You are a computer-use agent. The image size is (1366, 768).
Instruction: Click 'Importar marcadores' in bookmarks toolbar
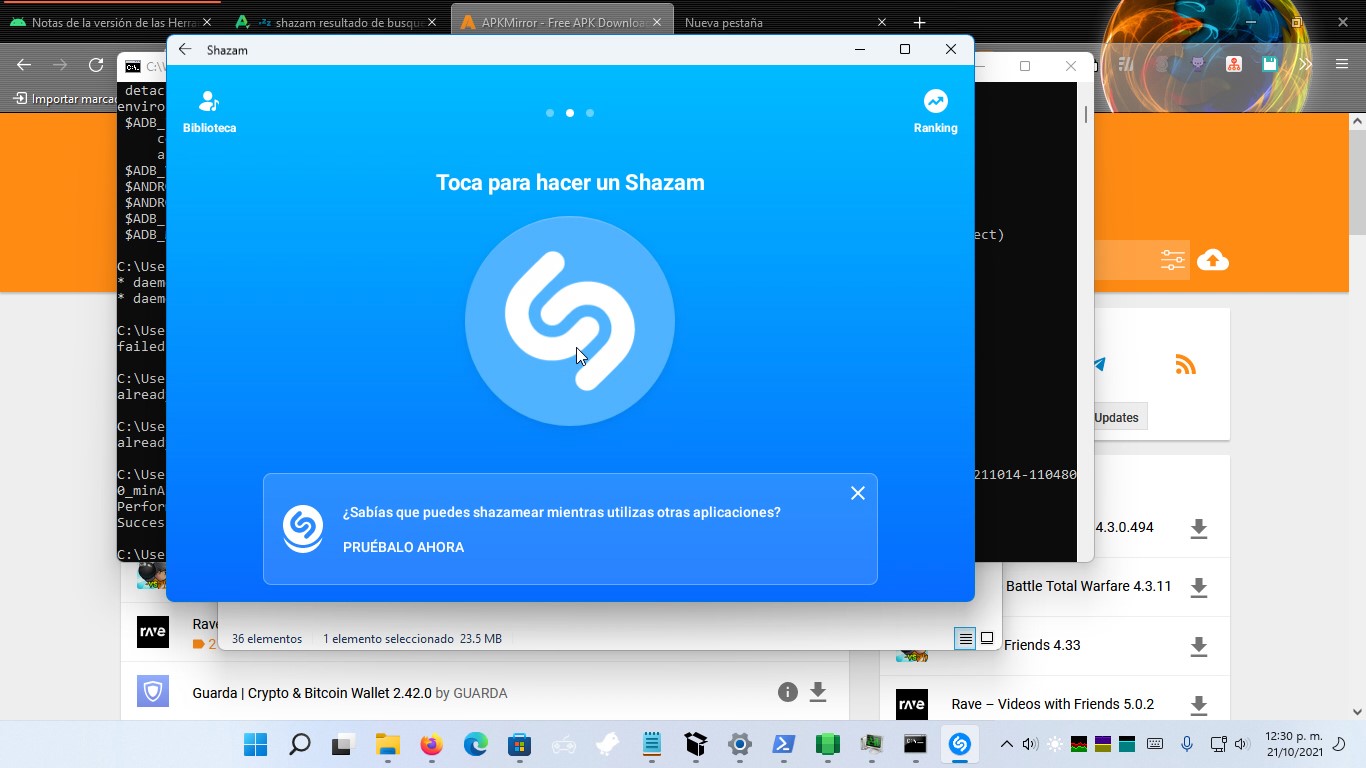tap(65, 99)
